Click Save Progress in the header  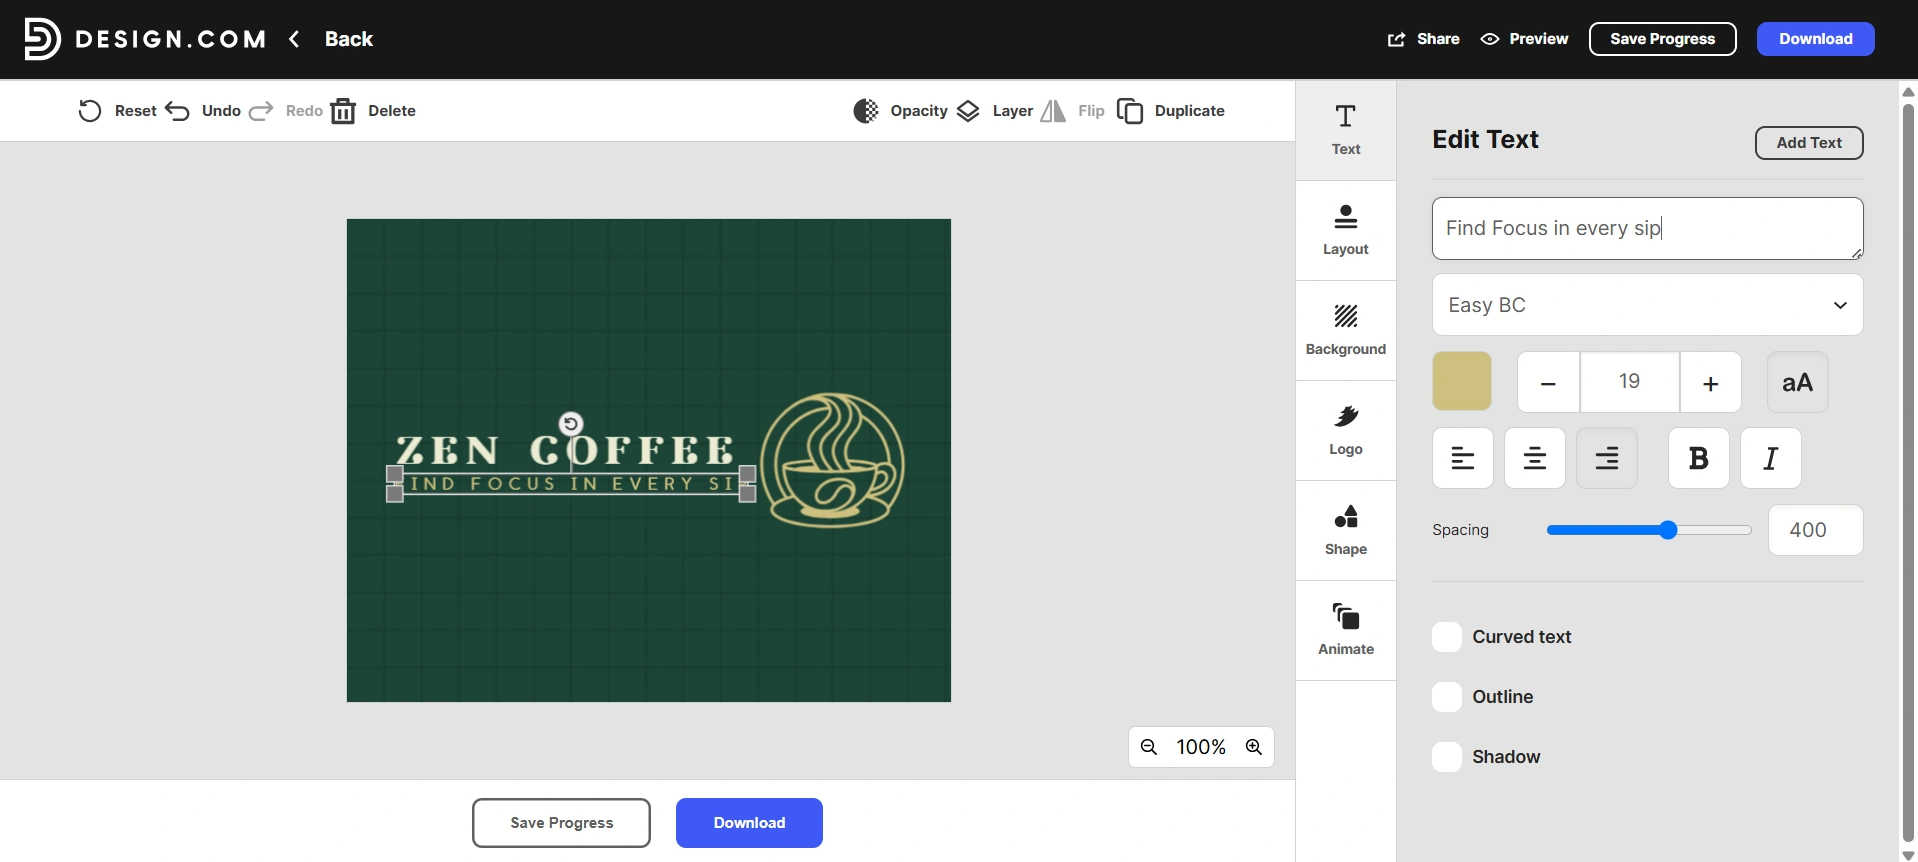pos(1663,39)
